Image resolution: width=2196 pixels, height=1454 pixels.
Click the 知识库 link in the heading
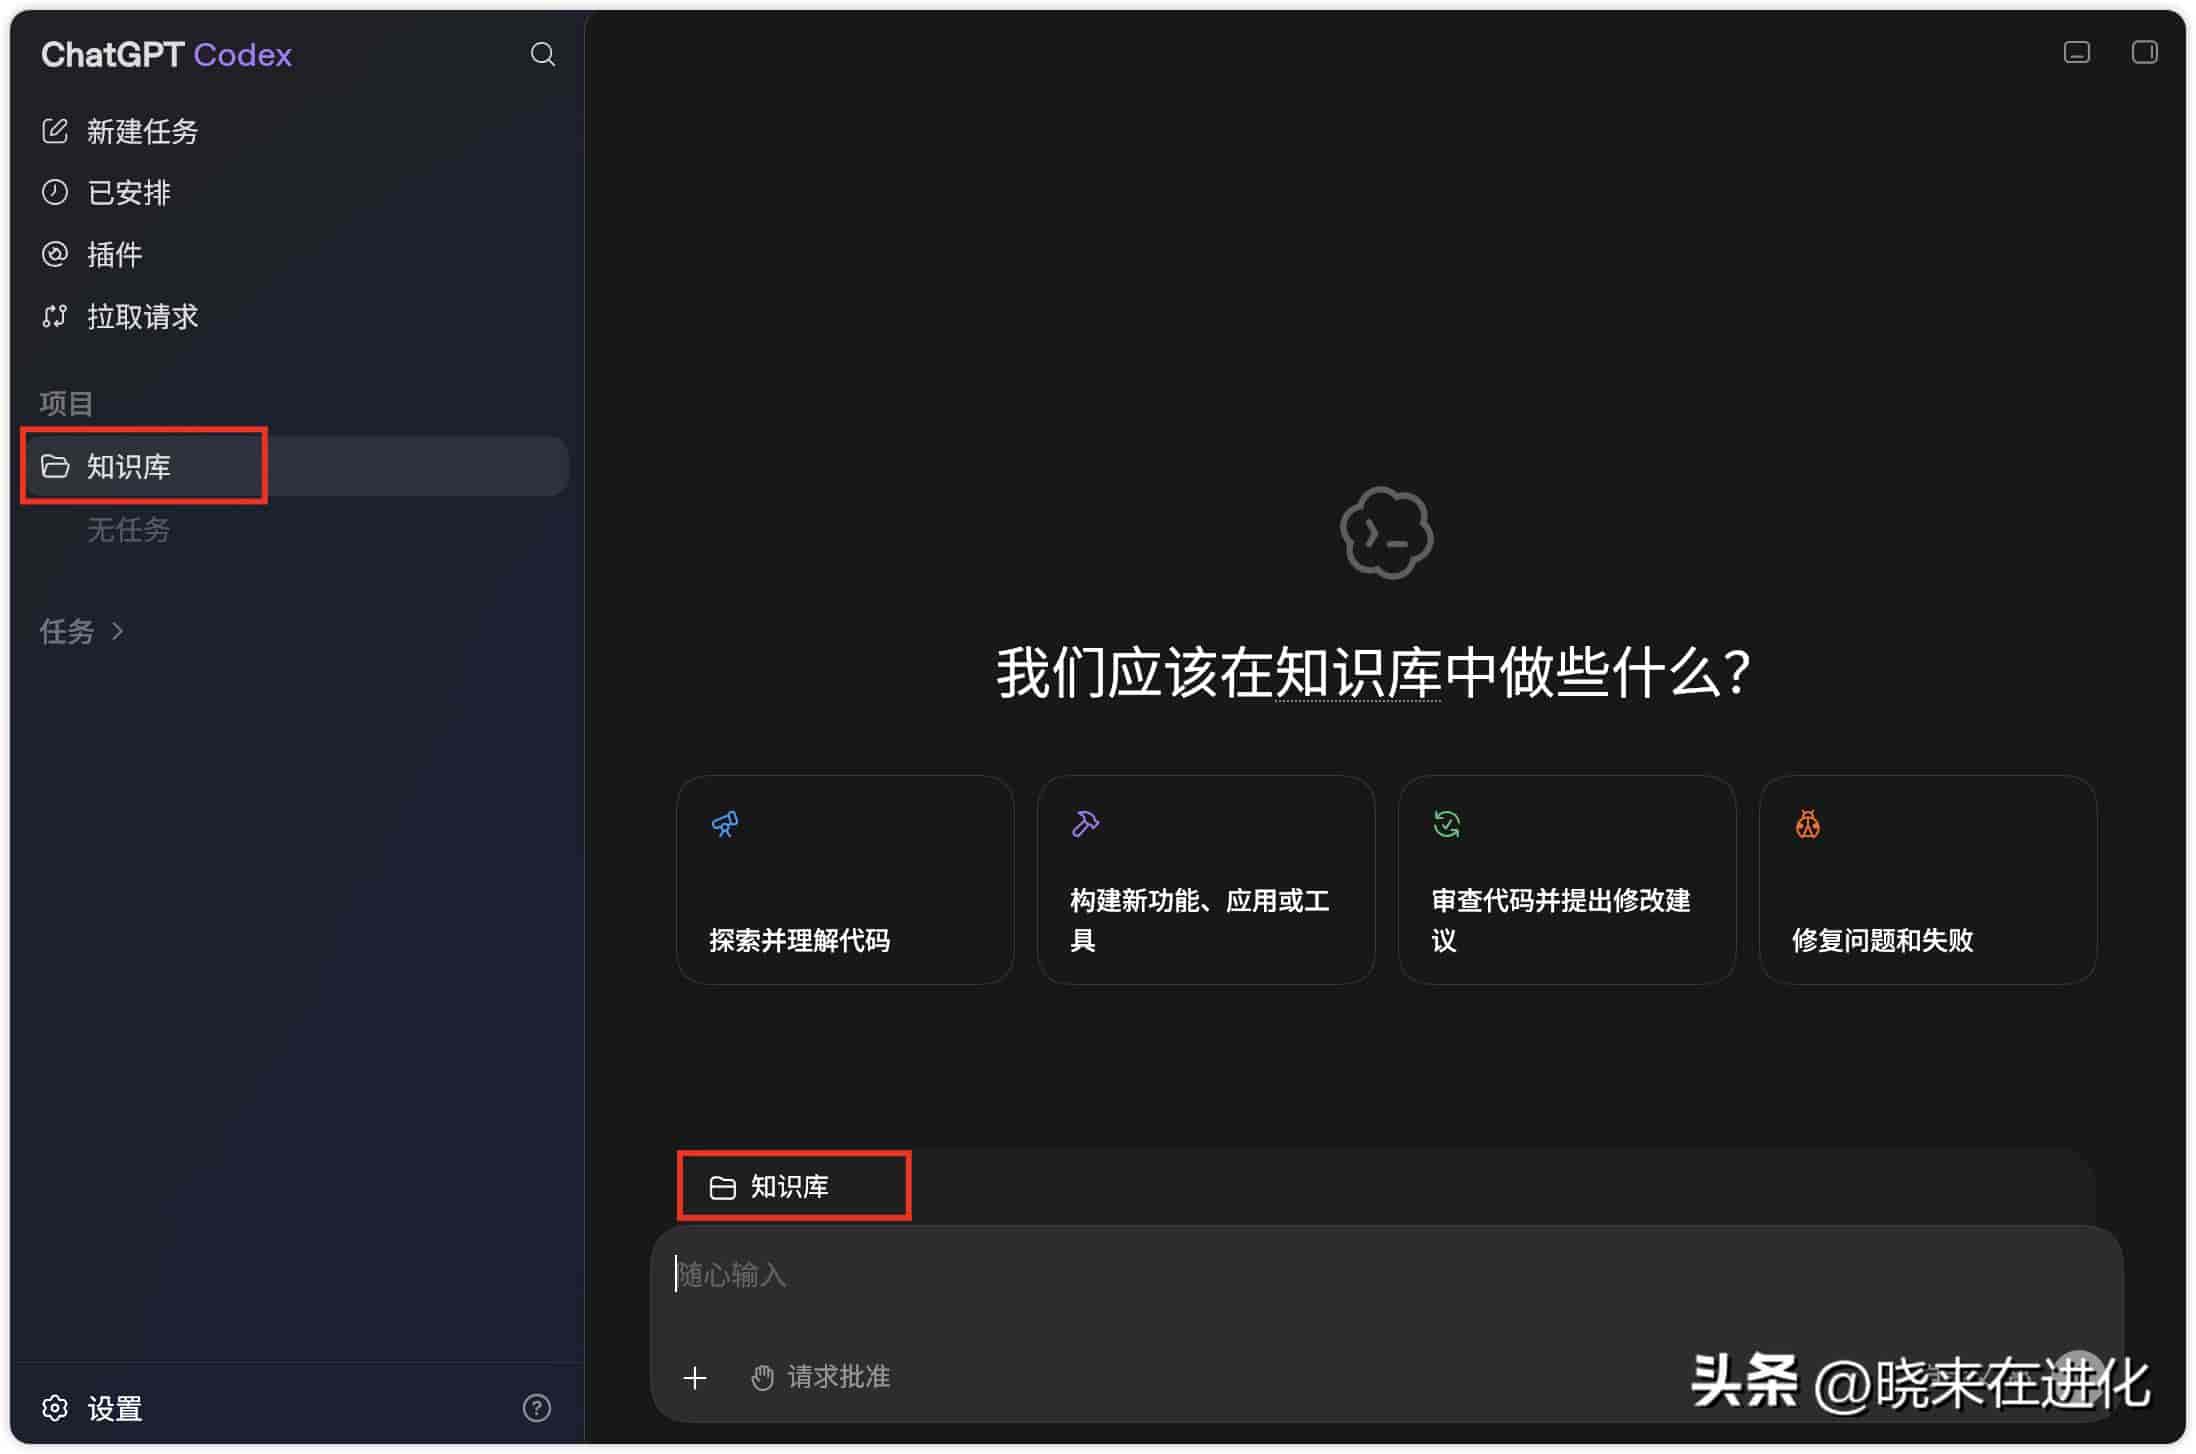pyautogui.click(x=1358, y=672)
